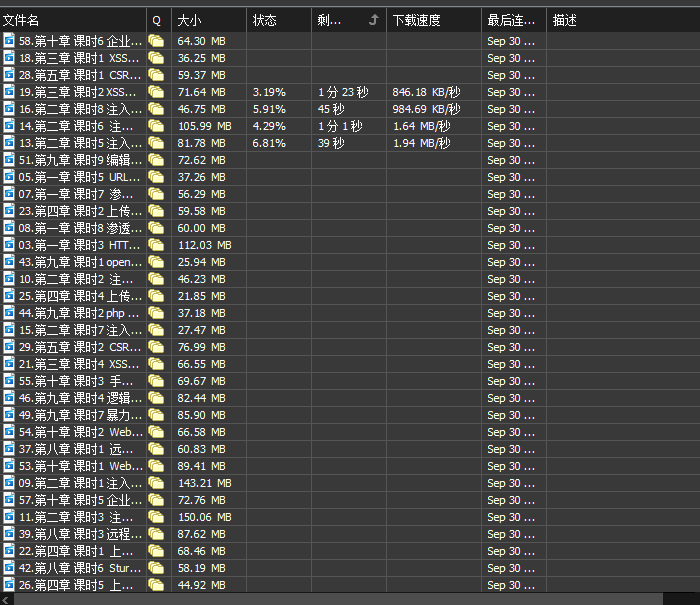Click file icon of 05.第一章 课时5 URL row

click(9, 177)
